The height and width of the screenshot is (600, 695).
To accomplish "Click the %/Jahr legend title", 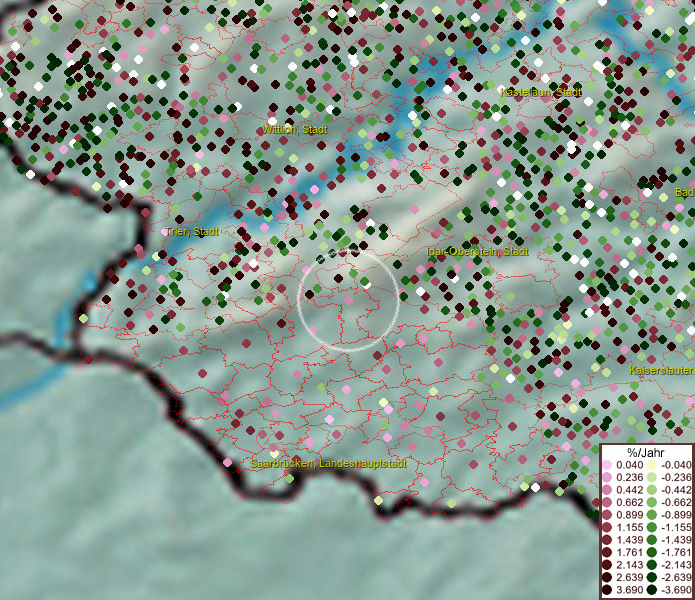I will 644,452.
